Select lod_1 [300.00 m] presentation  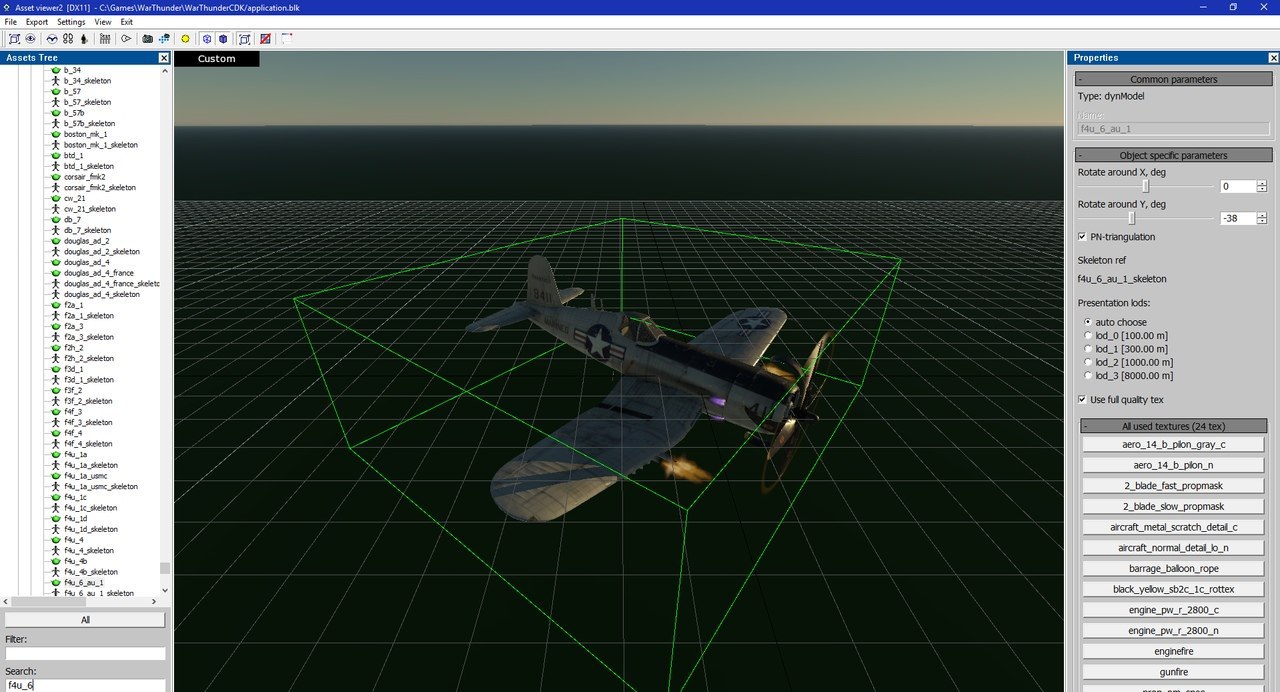1088,349
